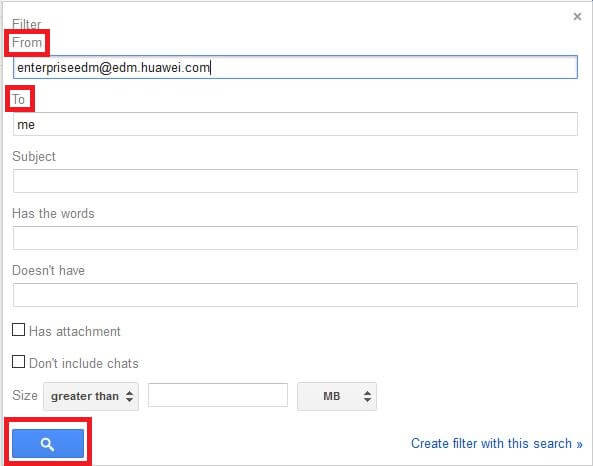The width and height of the screenshot is (593, 466).
Task: Tick the Don't include chats checkbox
Action: tap(18, 362)
